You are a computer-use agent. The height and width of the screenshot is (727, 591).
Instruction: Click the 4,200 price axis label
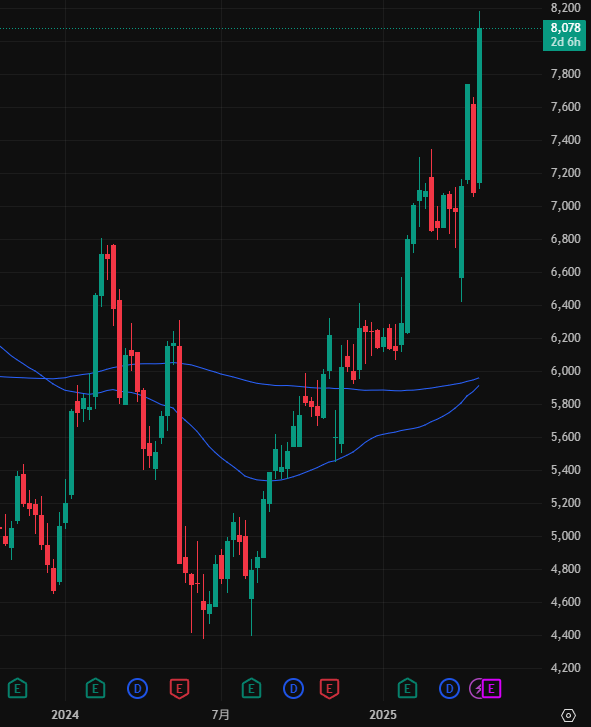(x=566, y=668)
